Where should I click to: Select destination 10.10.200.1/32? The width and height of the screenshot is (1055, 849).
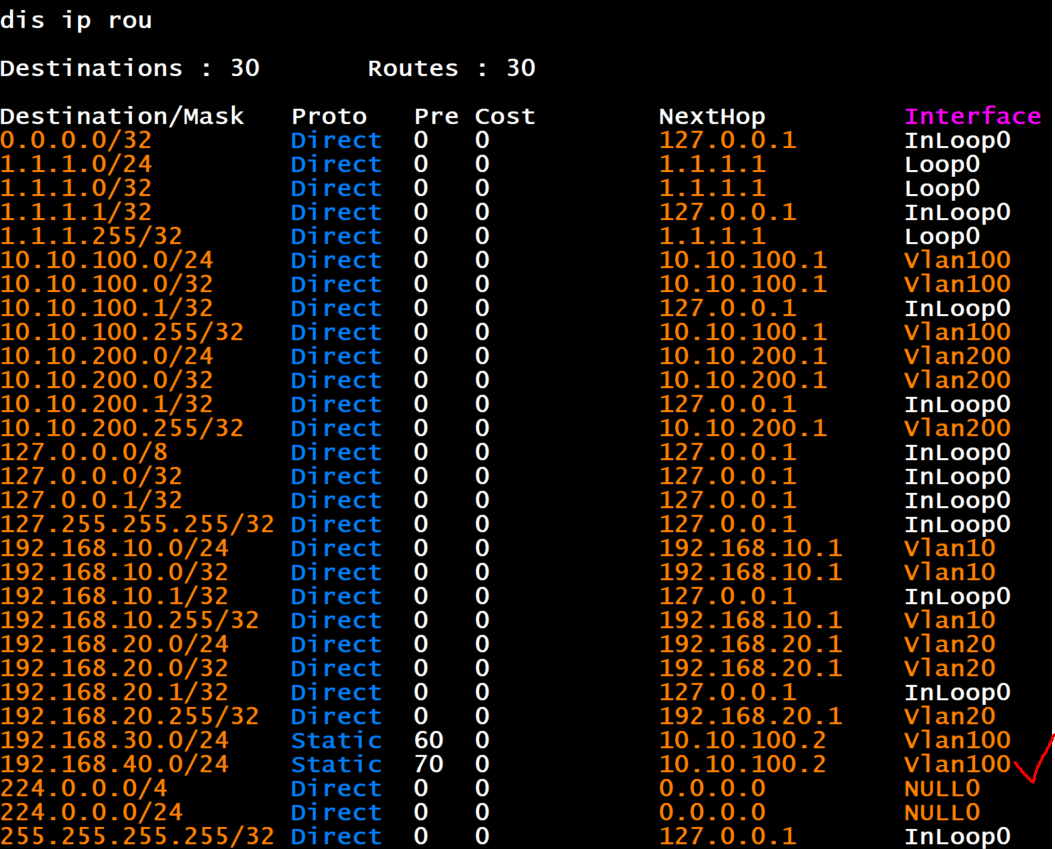point(107,404)
